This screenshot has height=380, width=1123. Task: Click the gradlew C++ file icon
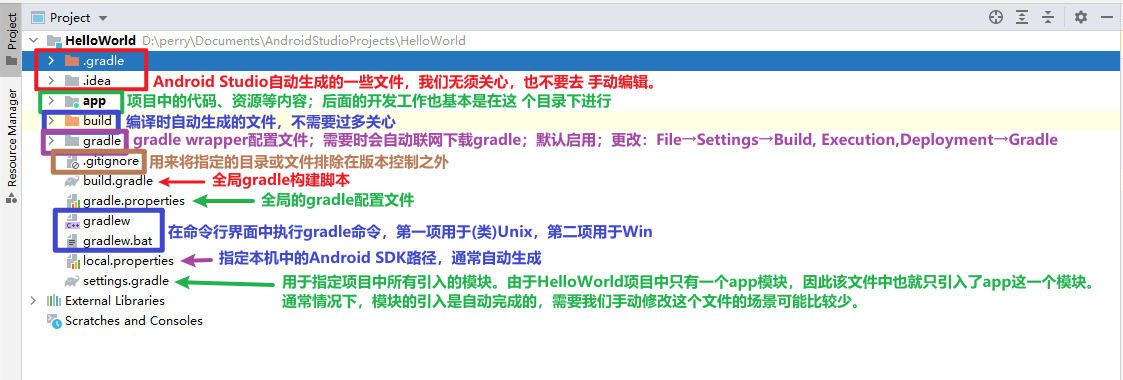[72, 221]
